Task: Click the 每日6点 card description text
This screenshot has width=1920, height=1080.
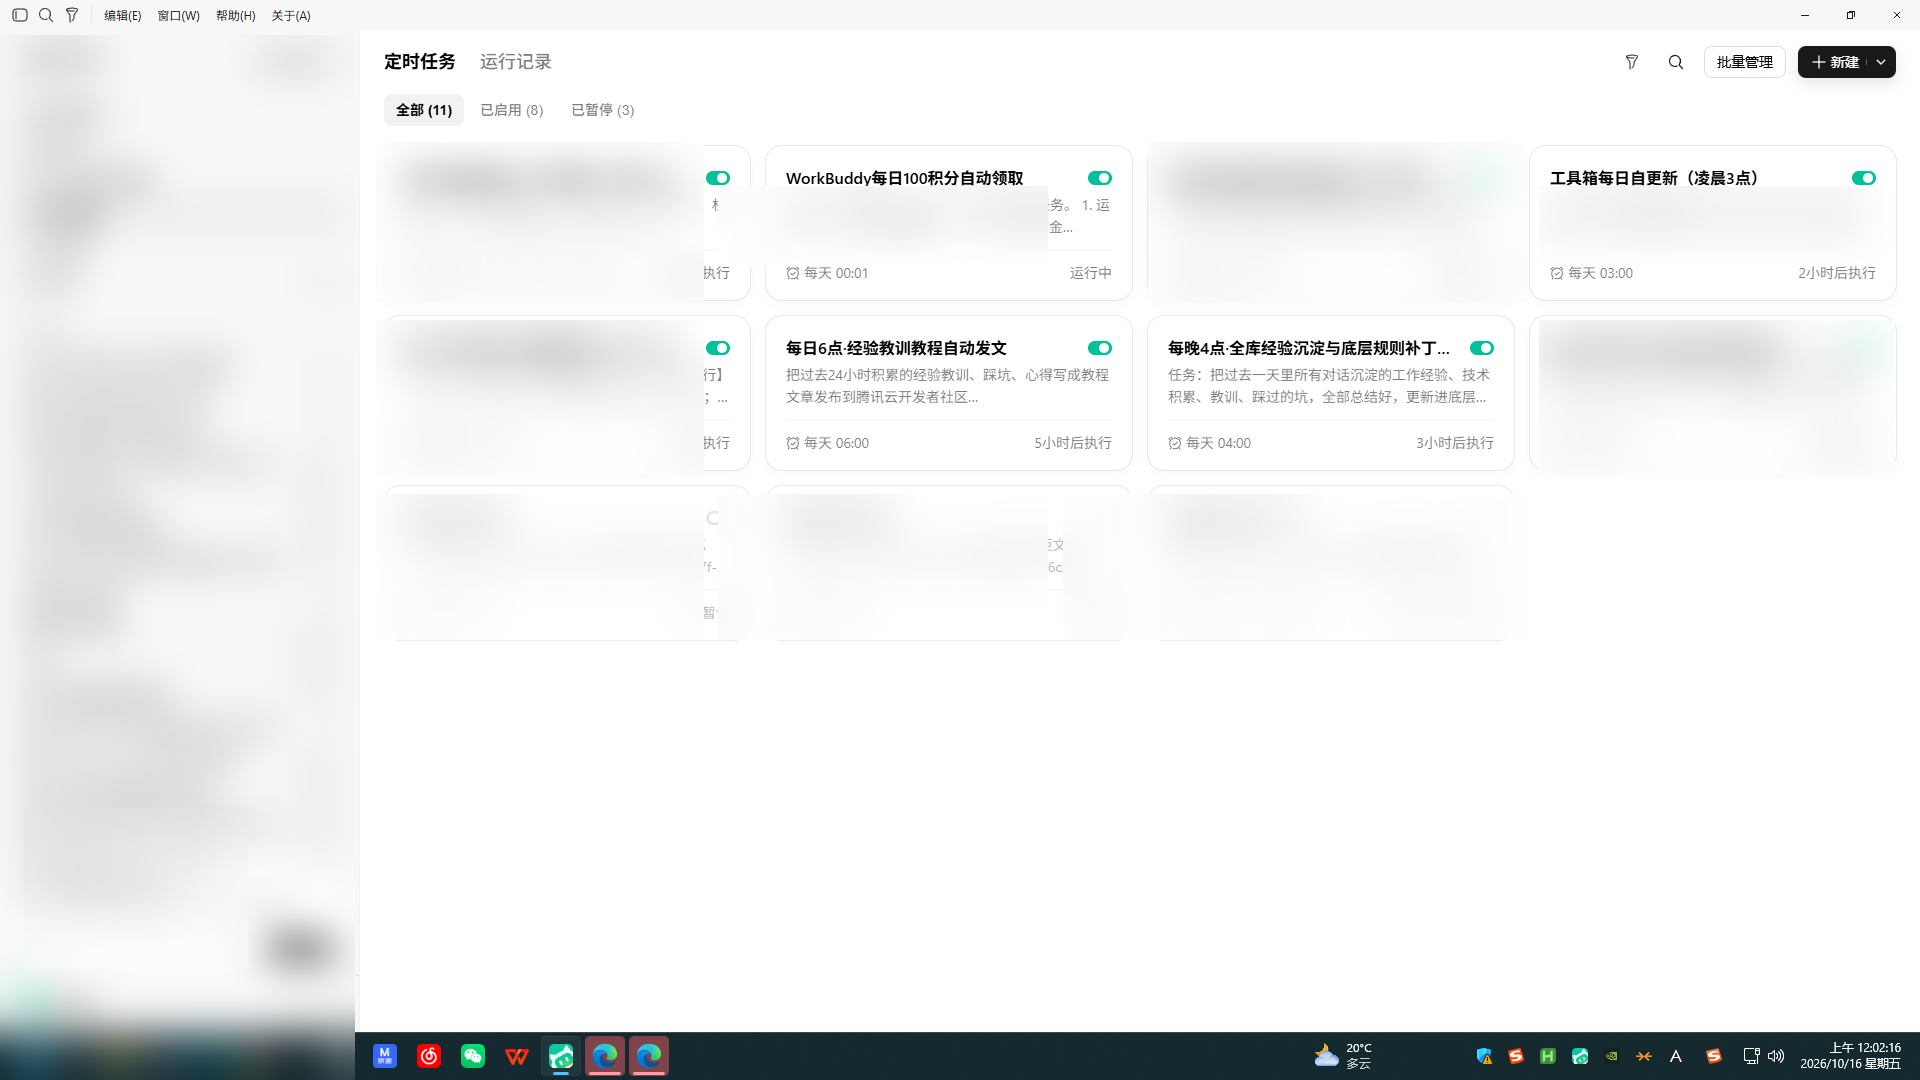Action: tap(948, 386)
